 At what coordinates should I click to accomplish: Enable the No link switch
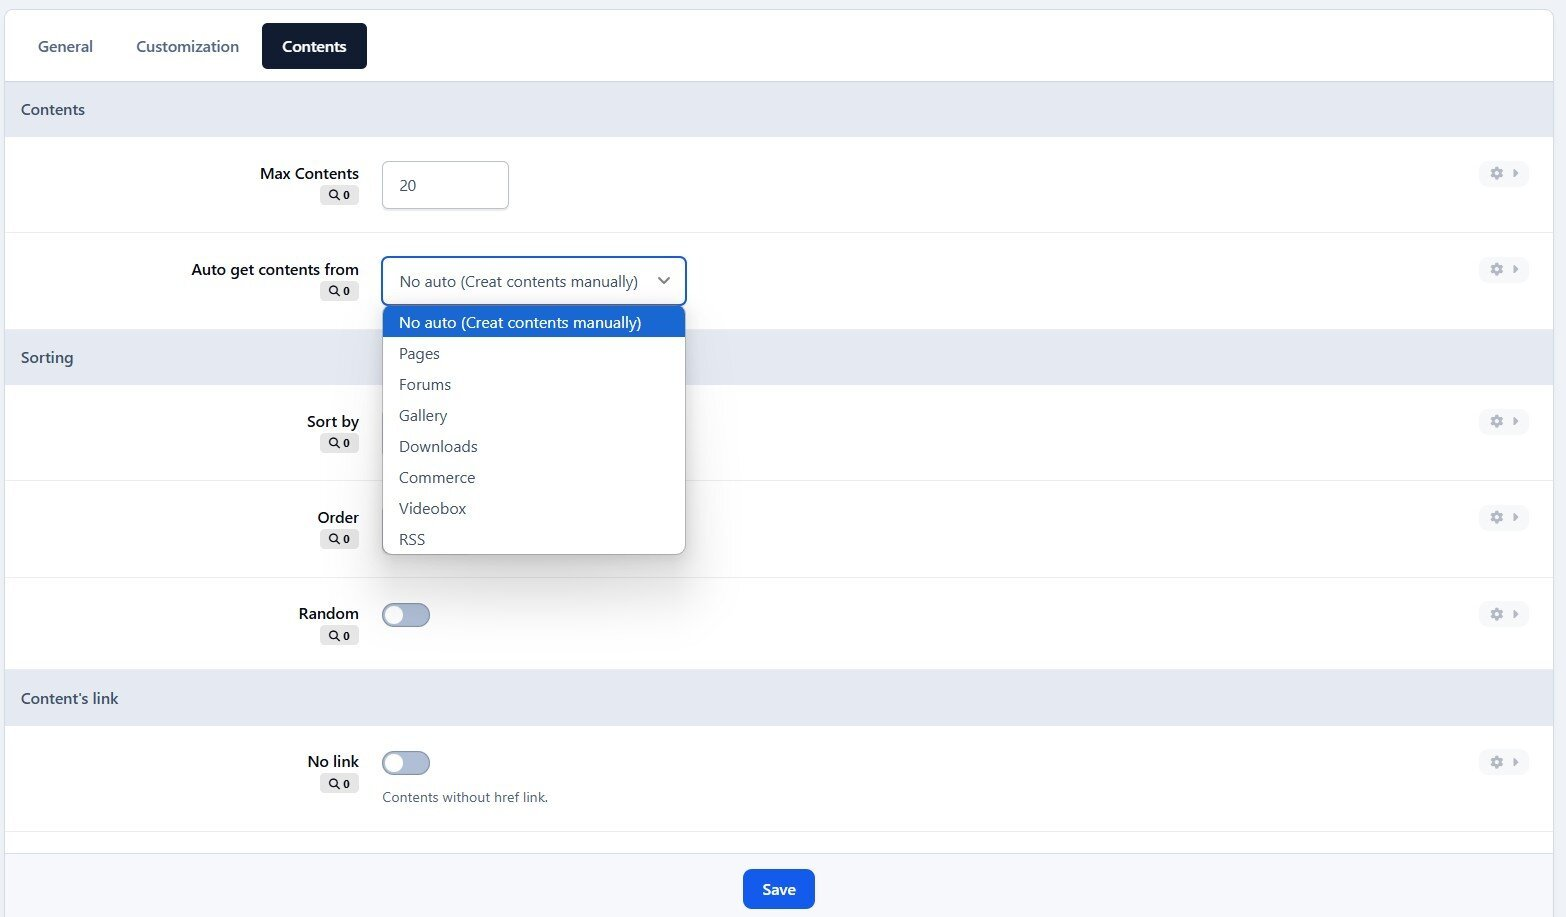(406, 763)
